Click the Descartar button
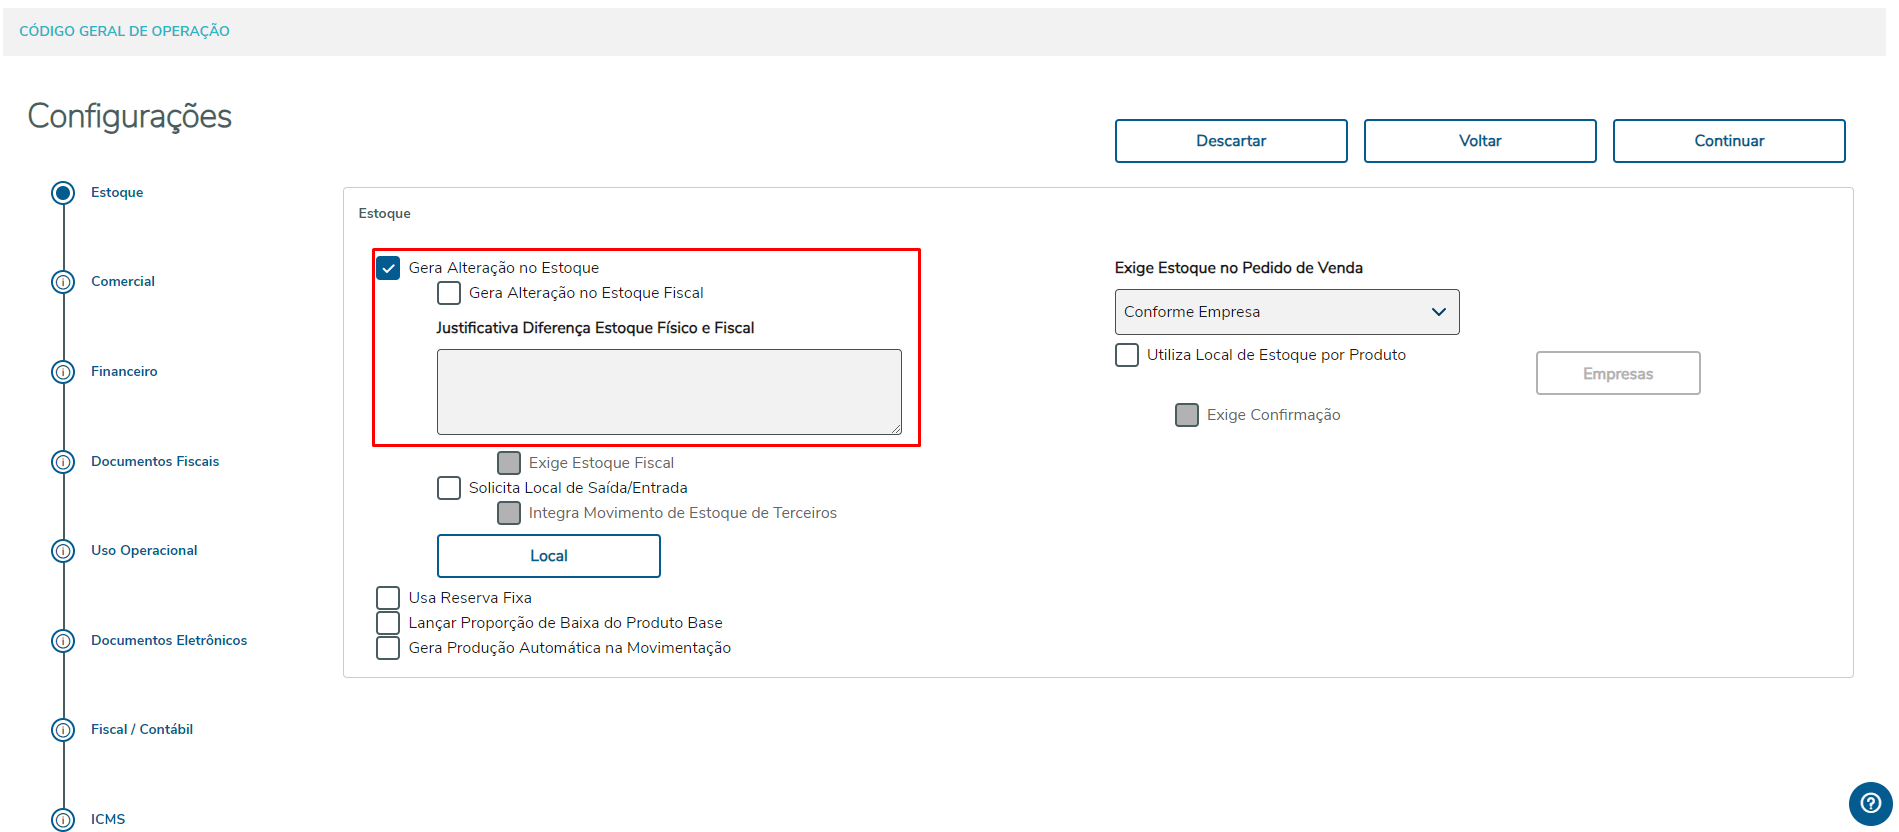This screenshot has width=1899, height=832. point(1230,141)
